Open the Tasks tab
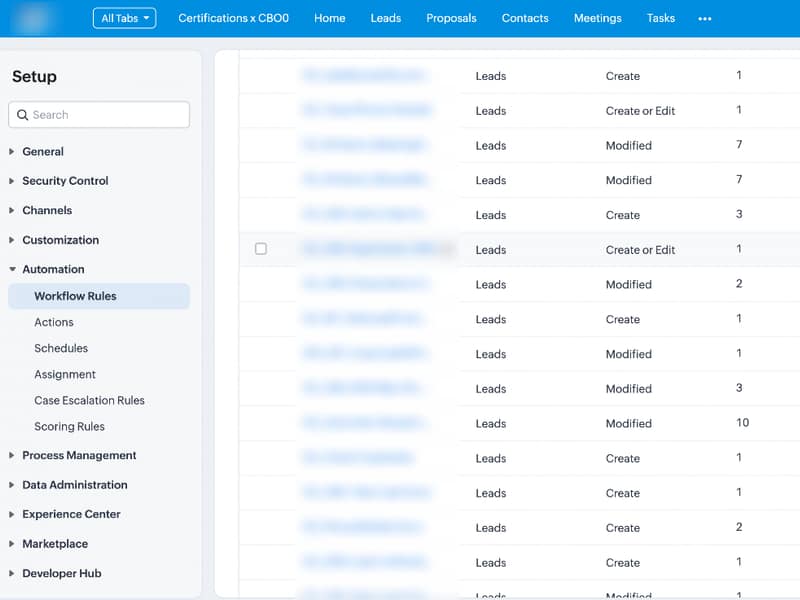Screen dimensions: 800x600 661,18
